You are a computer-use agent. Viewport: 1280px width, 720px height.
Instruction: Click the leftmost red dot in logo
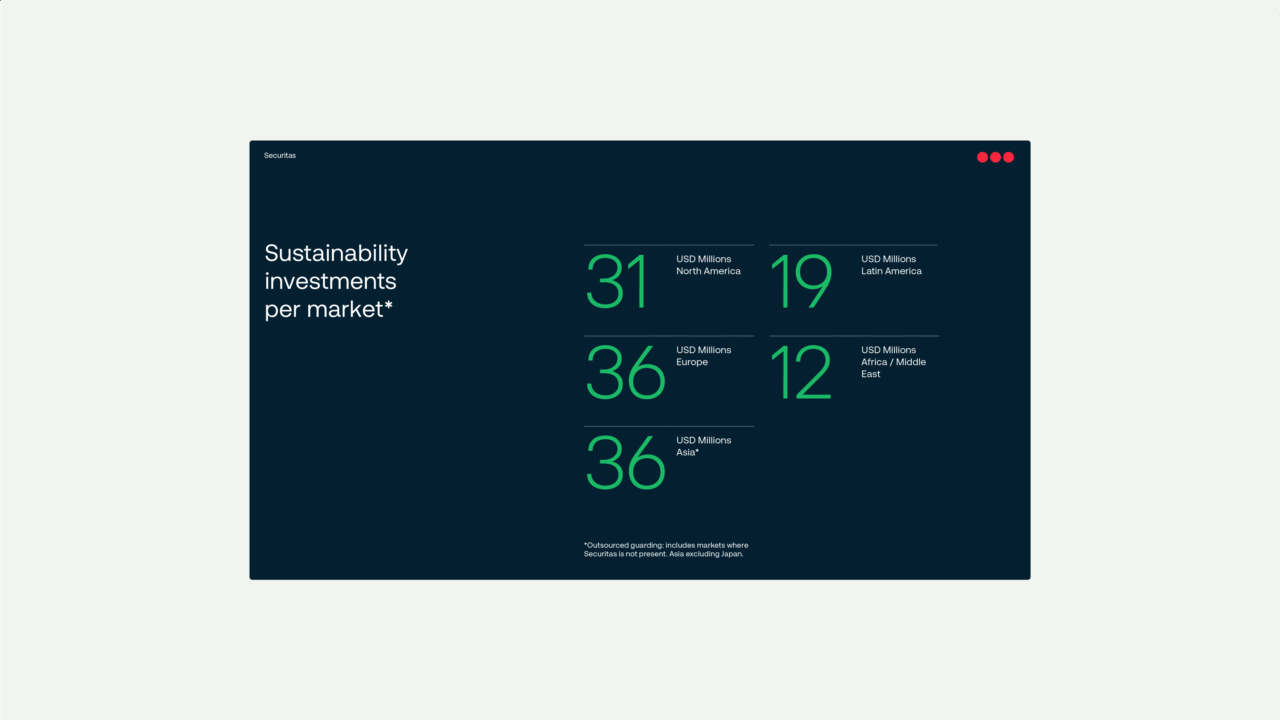pos(982,157)
